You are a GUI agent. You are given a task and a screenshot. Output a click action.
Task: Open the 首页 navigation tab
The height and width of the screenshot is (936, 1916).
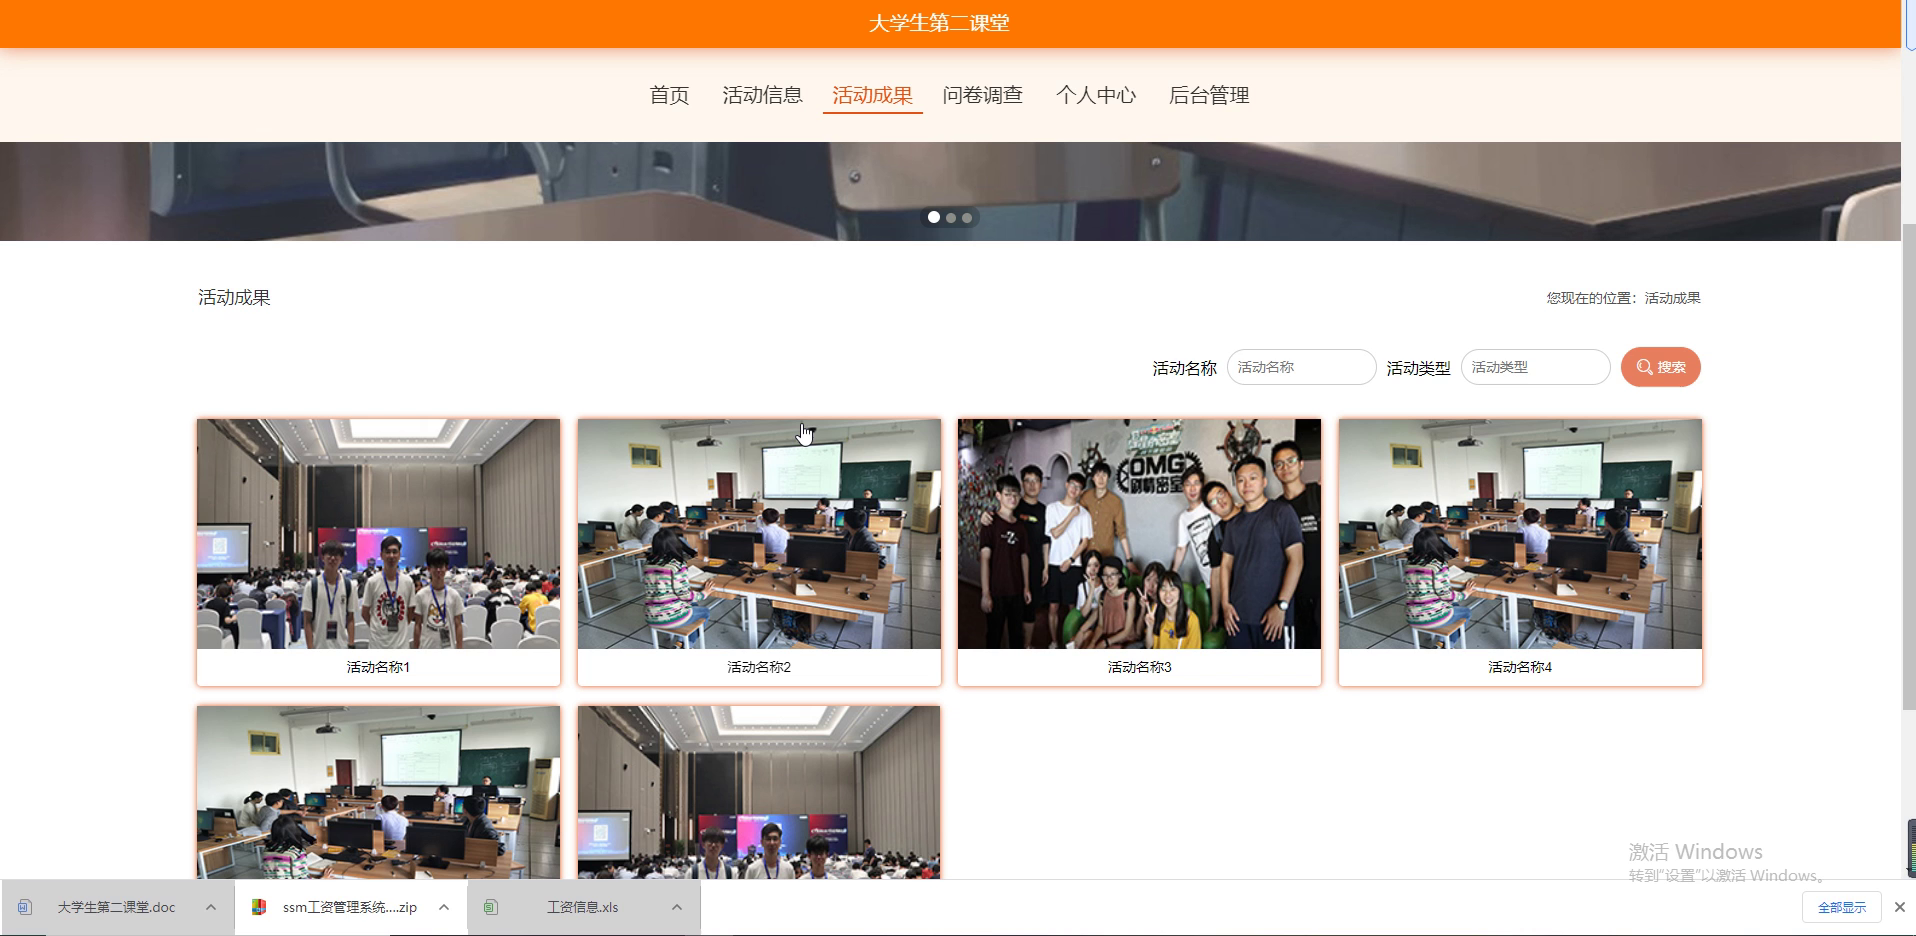point(669,95)
